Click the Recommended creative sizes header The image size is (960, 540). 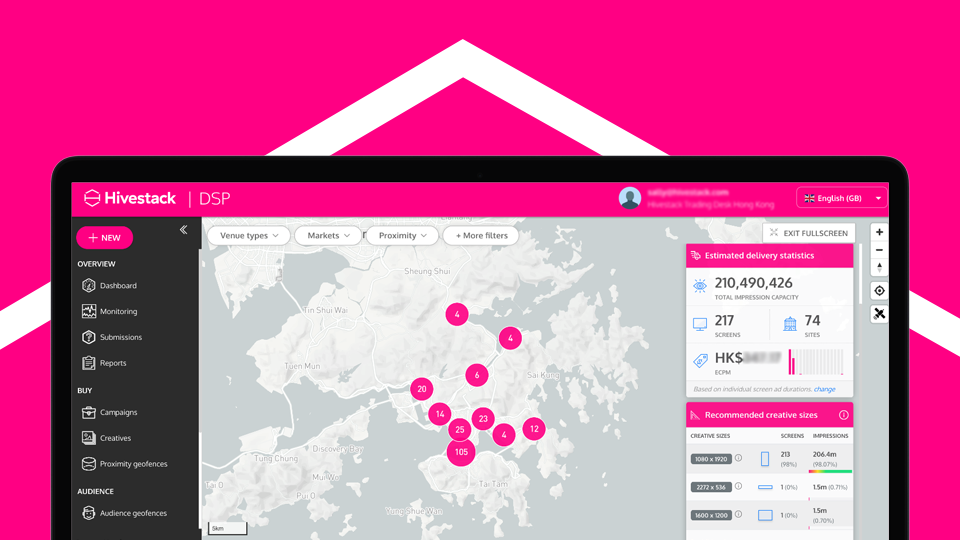[x=770, y=415]
